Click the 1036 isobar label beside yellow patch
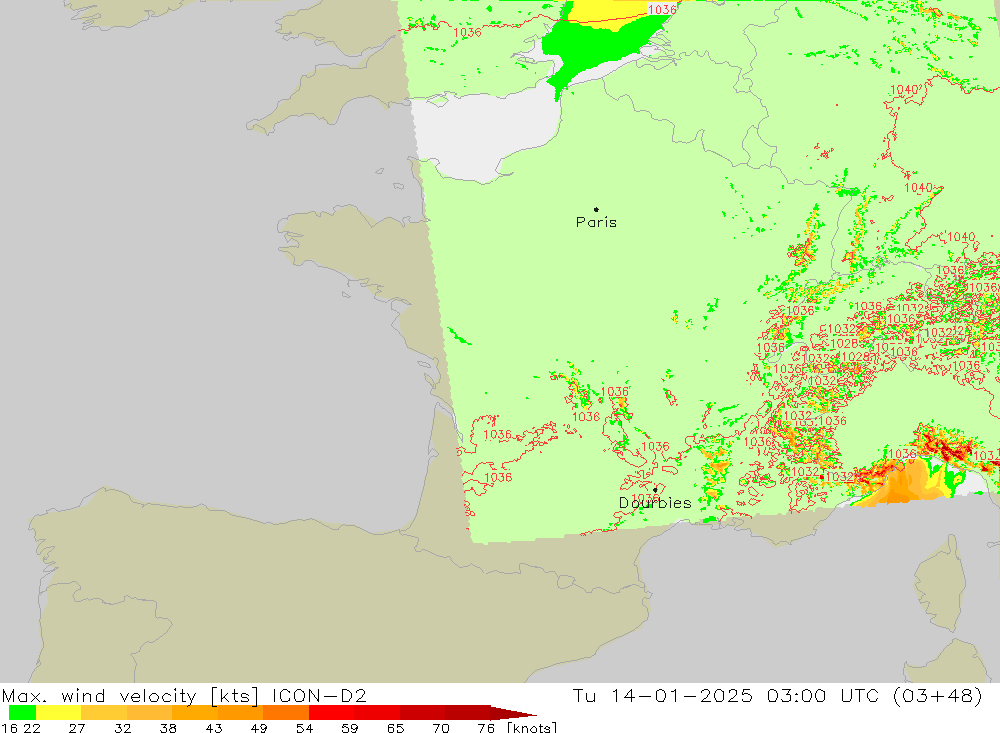The width and height of the screenshot is (1000, 733). (x=661, y=9)
